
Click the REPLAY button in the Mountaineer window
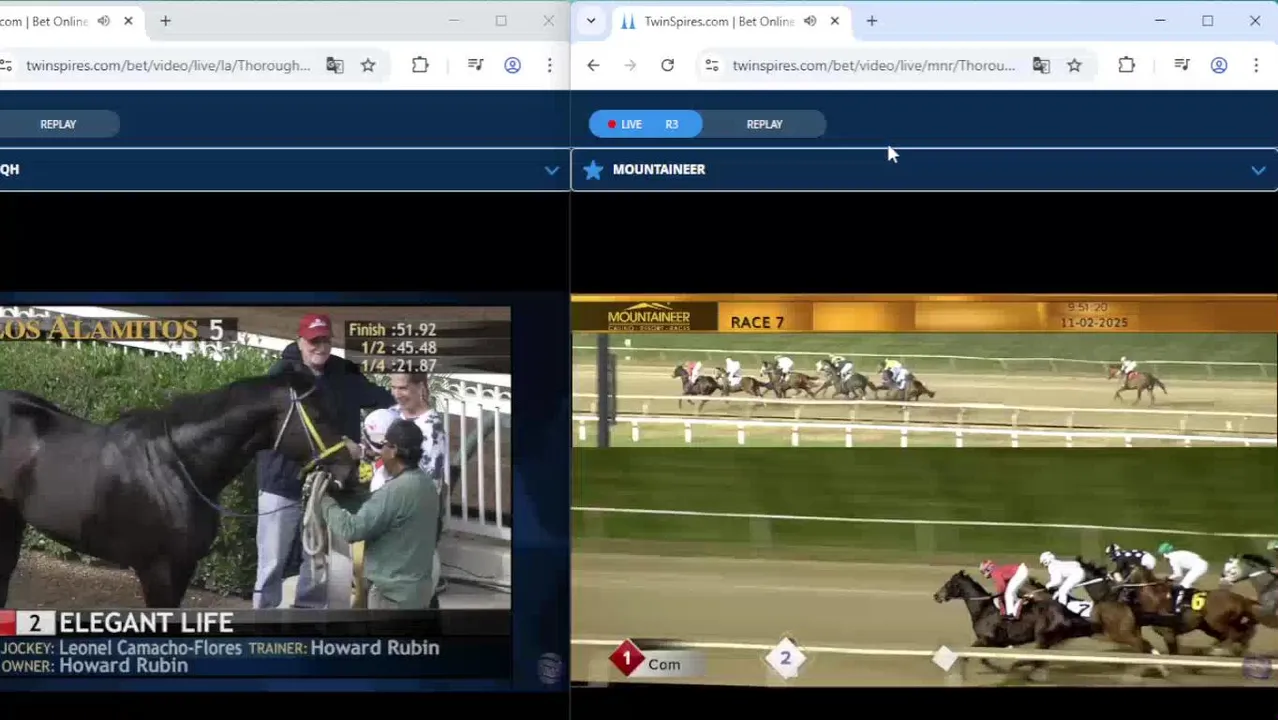(x=764, y=124)
